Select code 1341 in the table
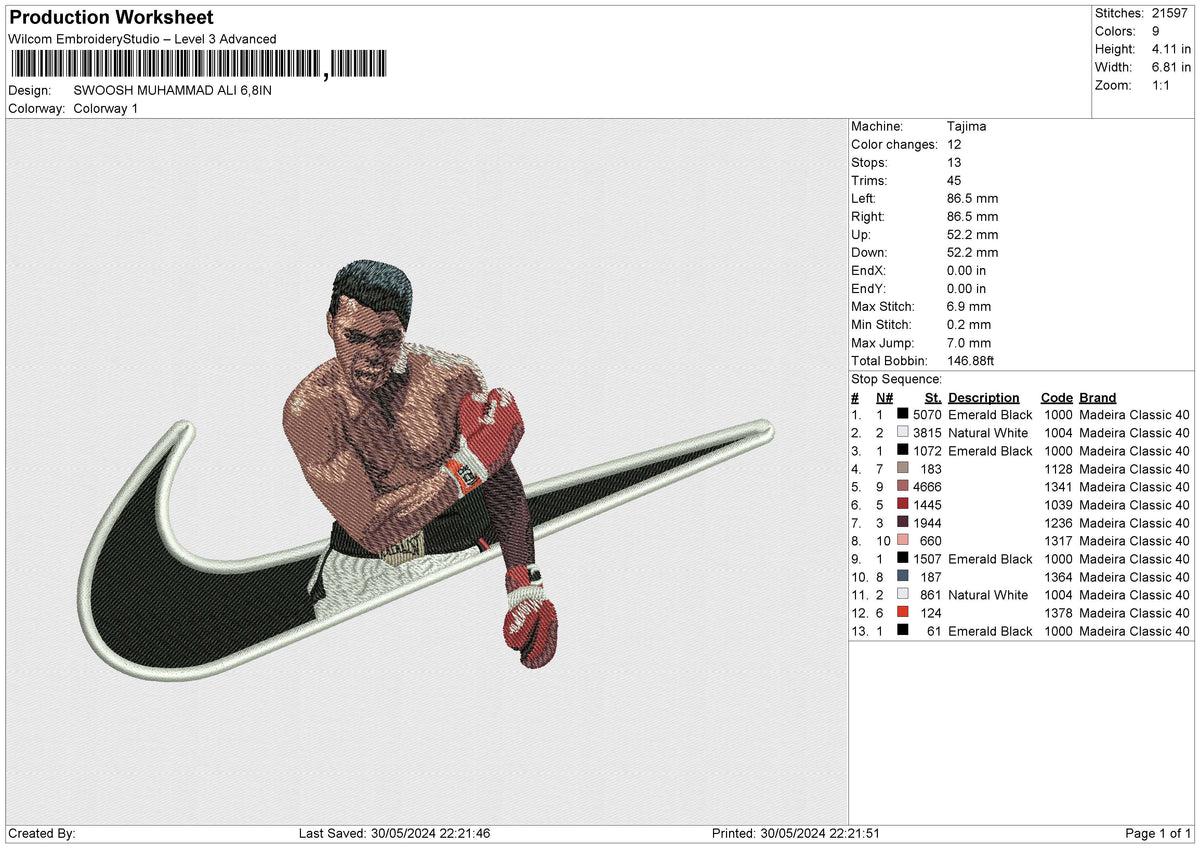 (1058, 487)
